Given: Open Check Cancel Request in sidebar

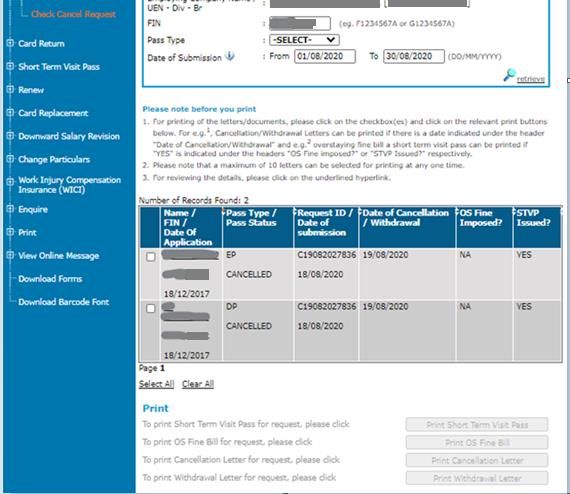Looking at the screenshot, I should (73, 14).
